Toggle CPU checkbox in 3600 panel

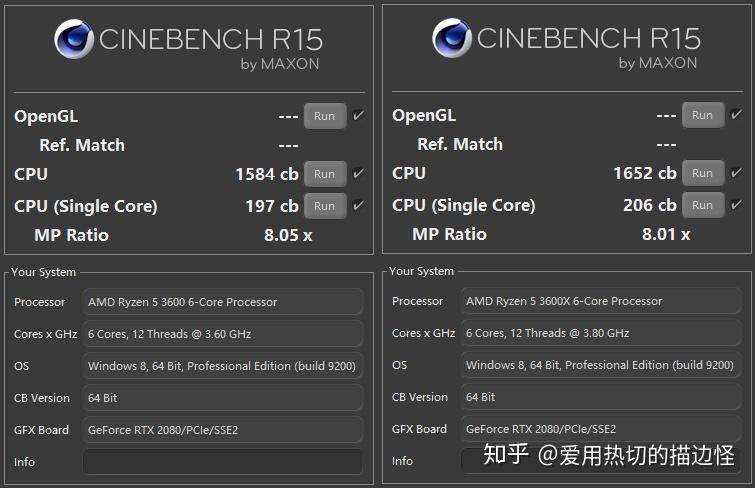coord(358,173)
